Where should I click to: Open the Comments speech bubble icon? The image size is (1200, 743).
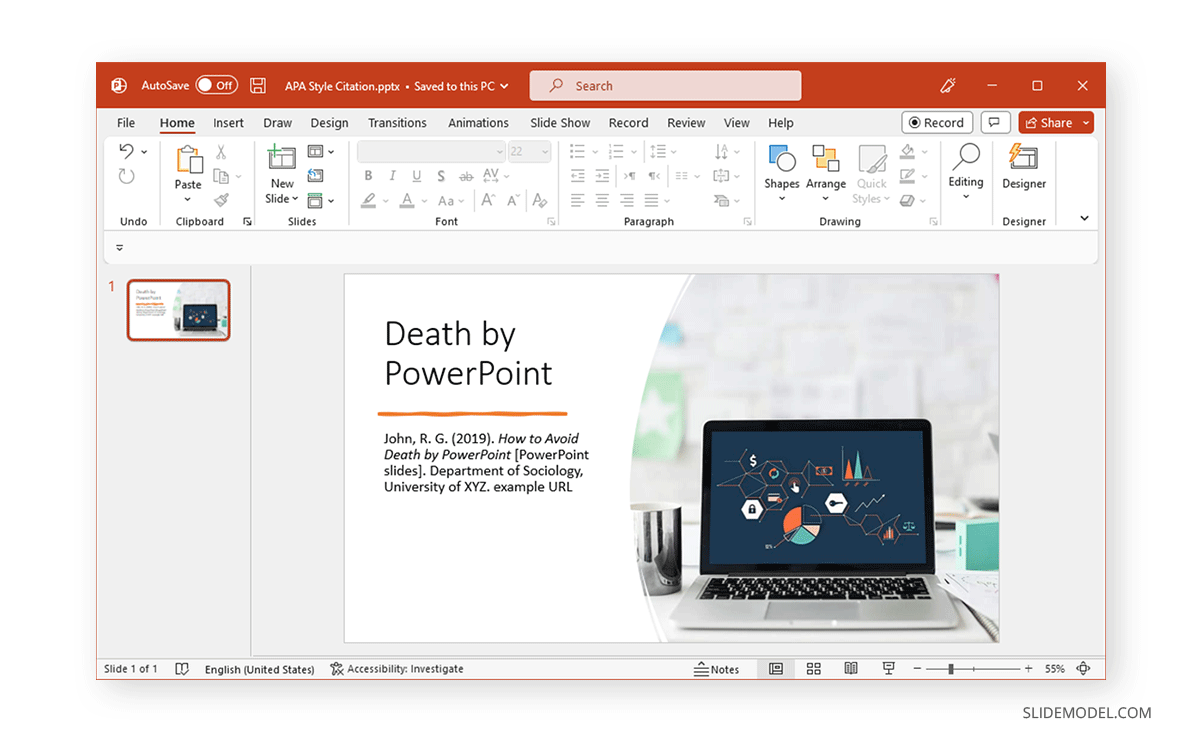pyautogui.click(x=994, y=123)
